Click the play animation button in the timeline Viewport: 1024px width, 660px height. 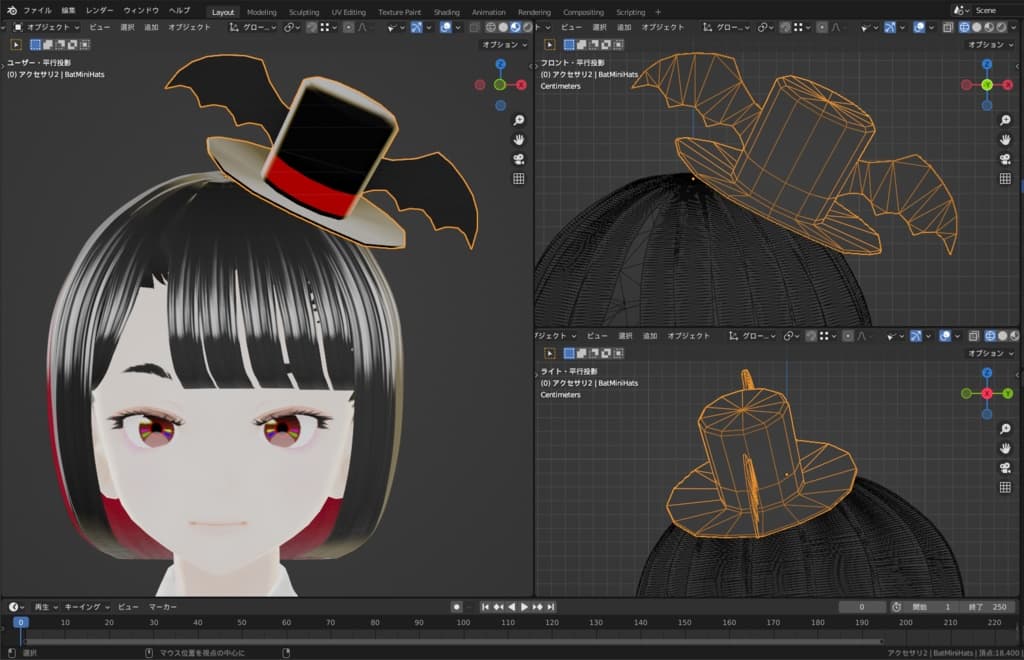click(x=524, y=607)
